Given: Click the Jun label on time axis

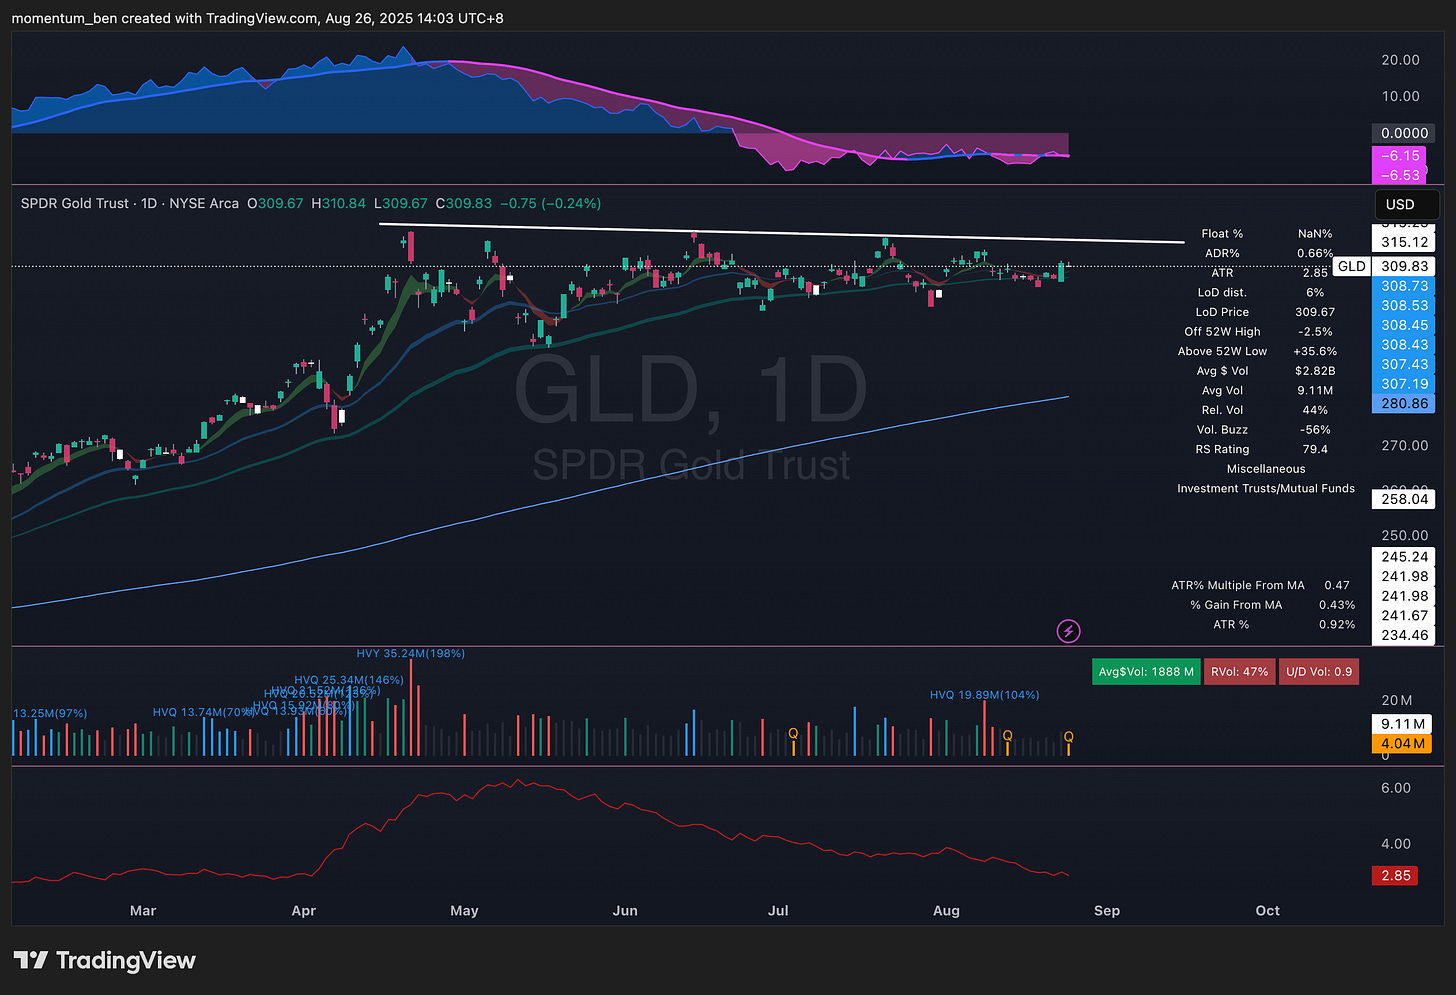Looking at the screenshot, I should (625, 911).
